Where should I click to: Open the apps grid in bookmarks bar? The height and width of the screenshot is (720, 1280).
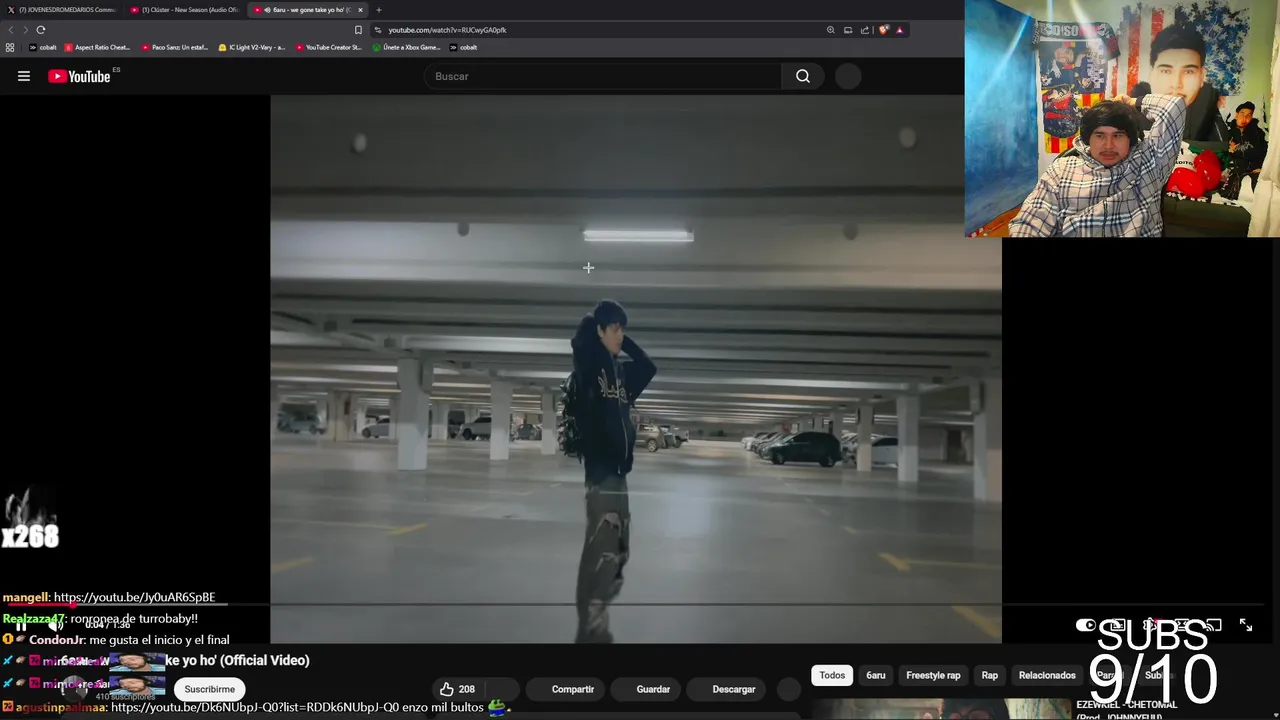[x=10, y=47]
